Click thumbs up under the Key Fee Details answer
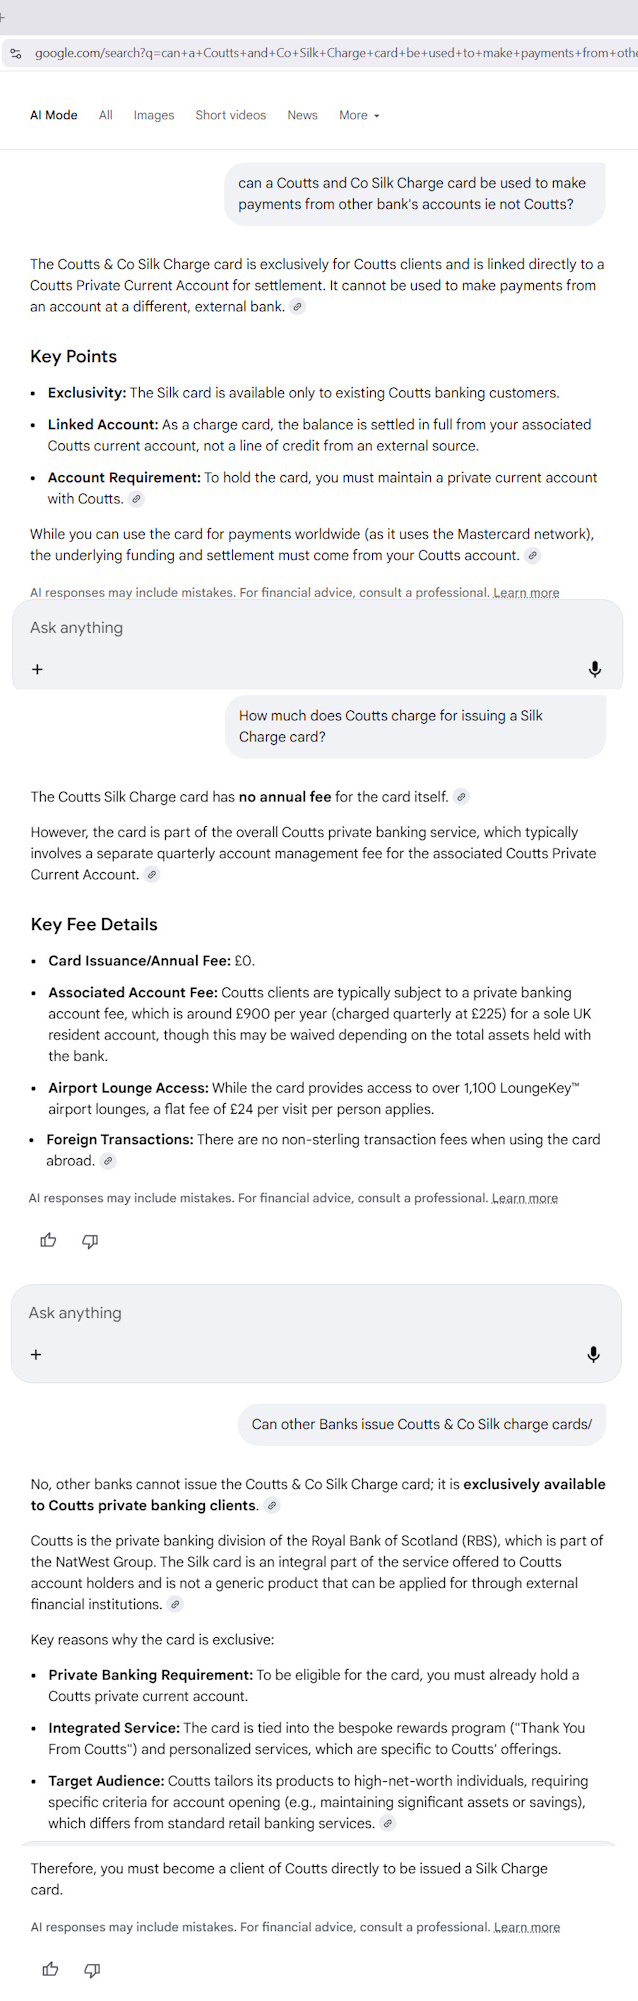Viewport: 638px width, 2001px height. 48,1241
